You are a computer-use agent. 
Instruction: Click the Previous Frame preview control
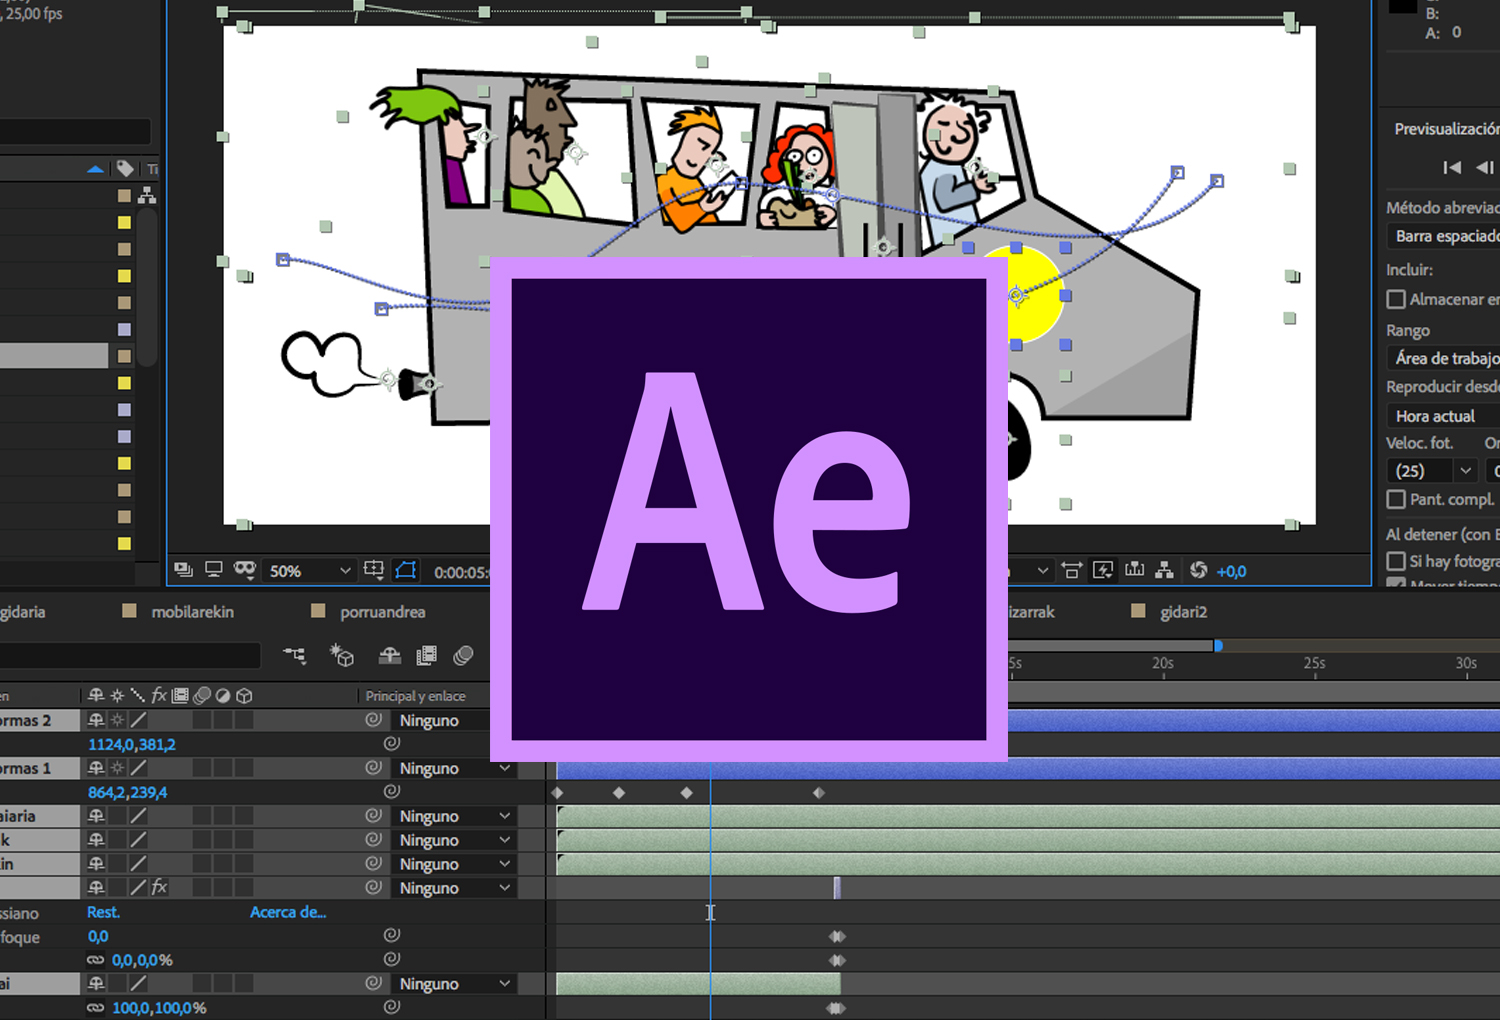(1485, 168)
